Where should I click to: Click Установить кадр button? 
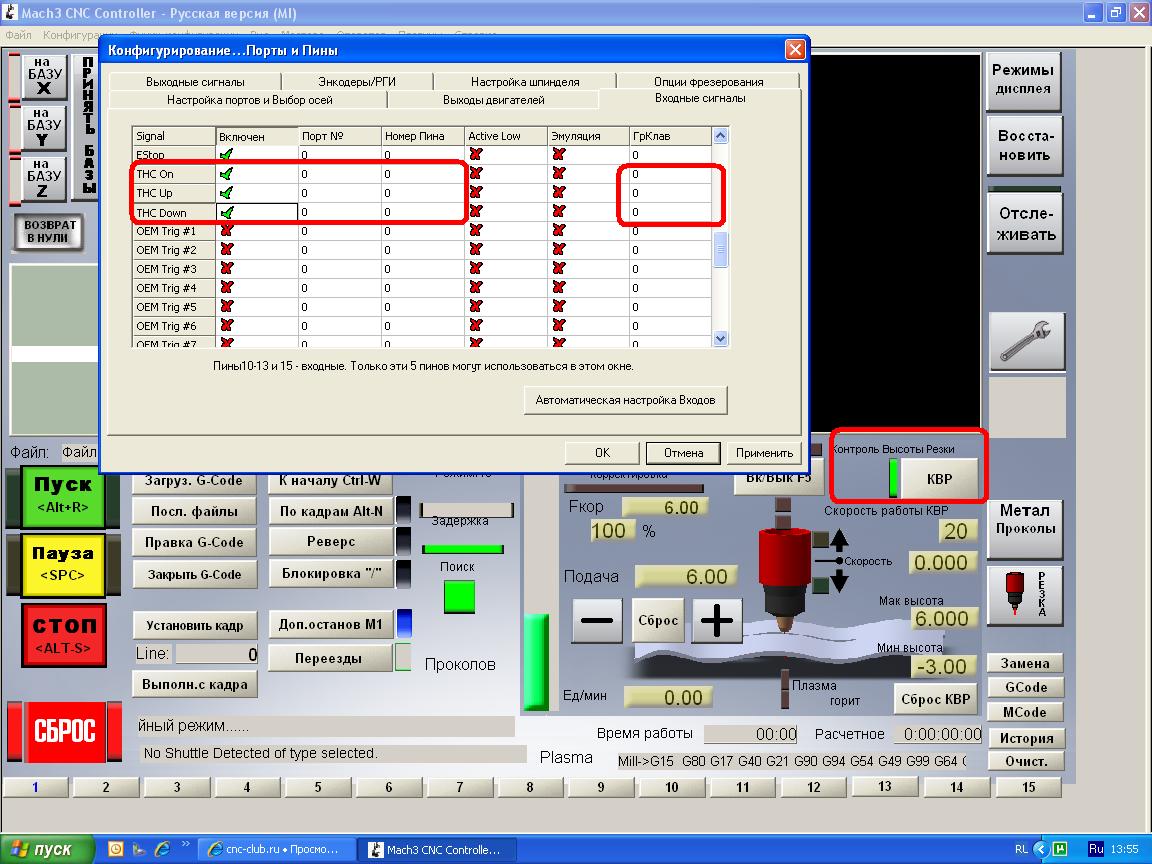[195, 625]
